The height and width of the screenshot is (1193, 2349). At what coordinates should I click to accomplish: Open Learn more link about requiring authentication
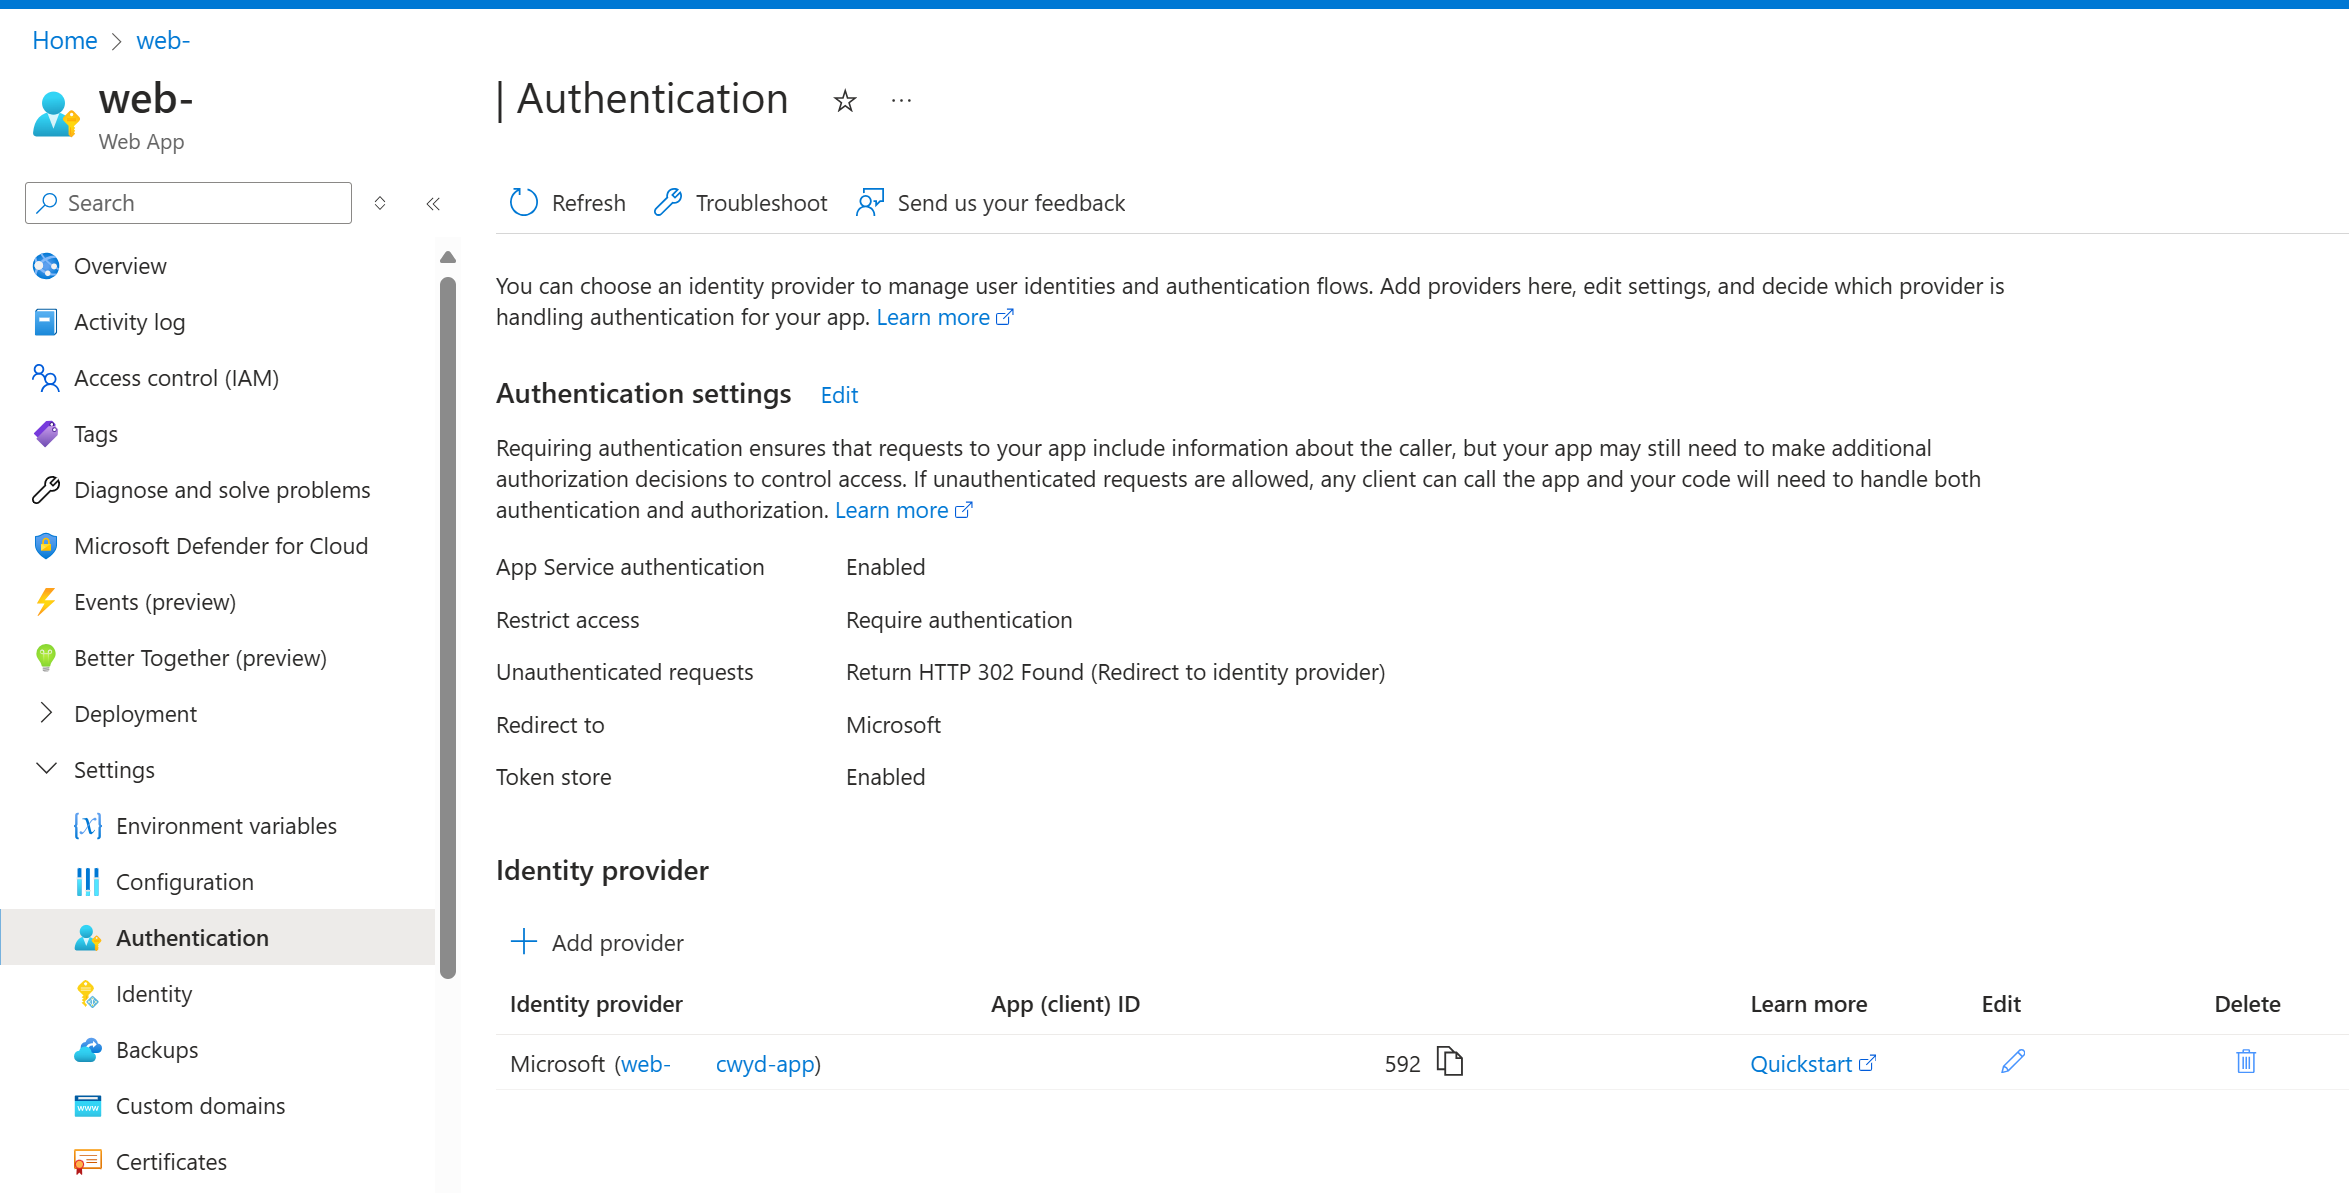pos(903,510)
